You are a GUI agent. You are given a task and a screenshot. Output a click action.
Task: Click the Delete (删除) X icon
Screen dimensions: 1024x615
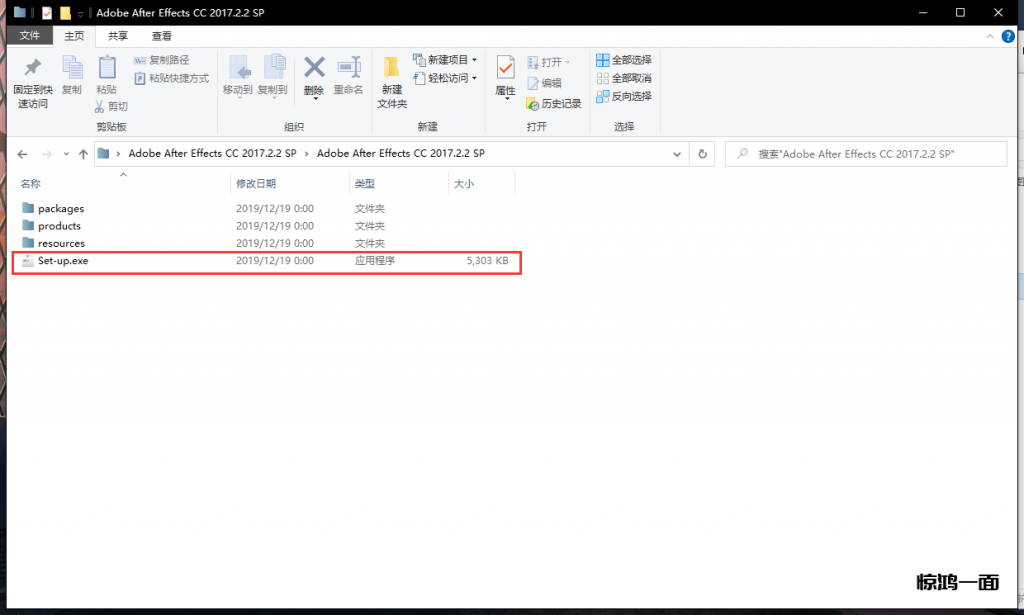point(314,68)
